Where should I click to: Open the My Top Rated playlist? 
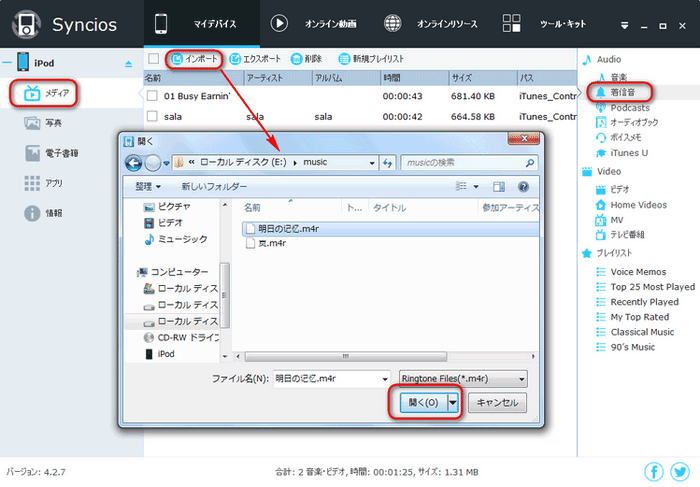(633, 317)
